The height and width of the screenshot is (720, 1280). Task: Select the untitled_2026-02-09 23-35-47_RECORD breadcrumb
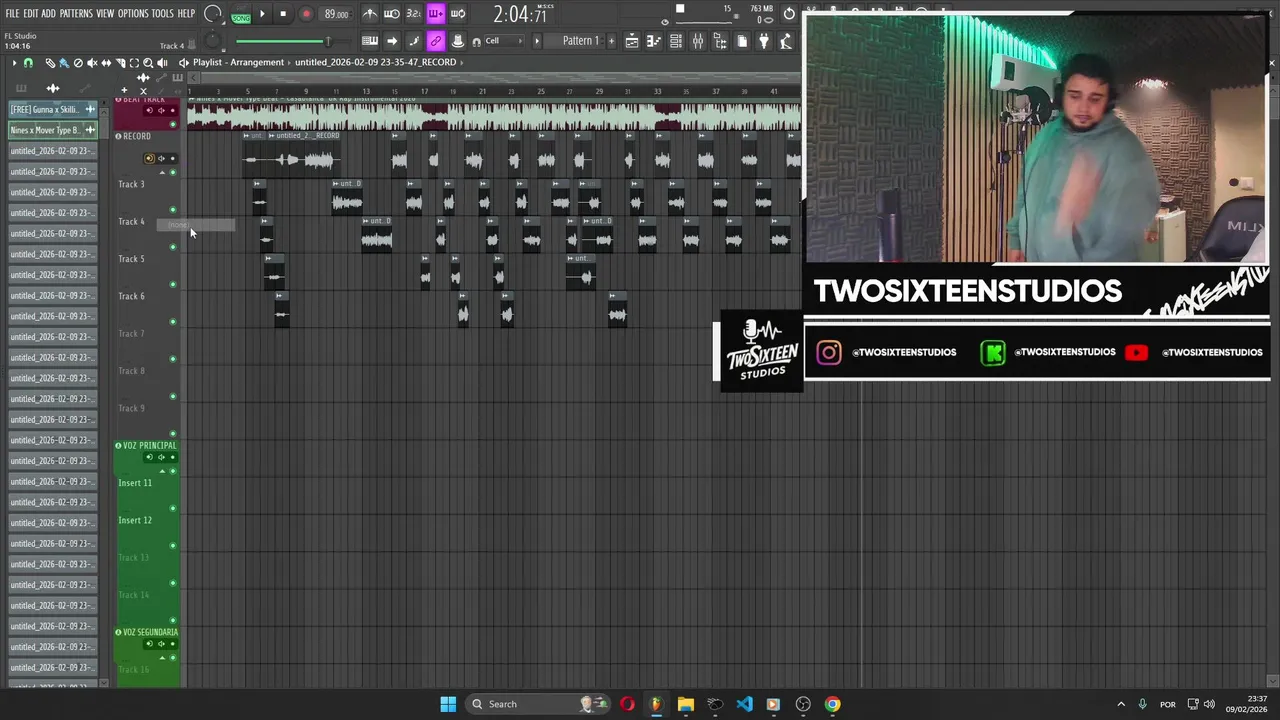pos(375,62)
